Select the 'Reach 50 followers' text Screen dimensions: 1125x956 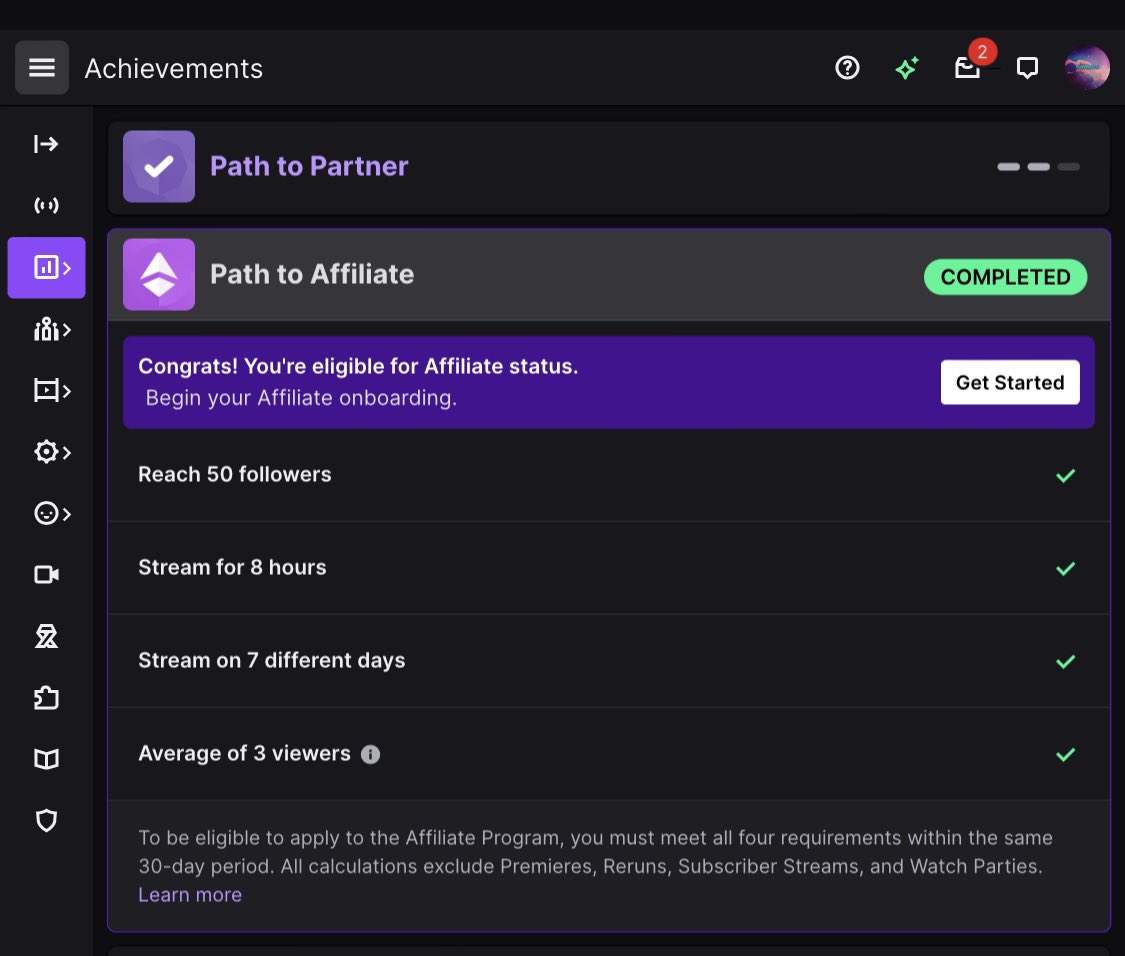click(x=235, y=474)
